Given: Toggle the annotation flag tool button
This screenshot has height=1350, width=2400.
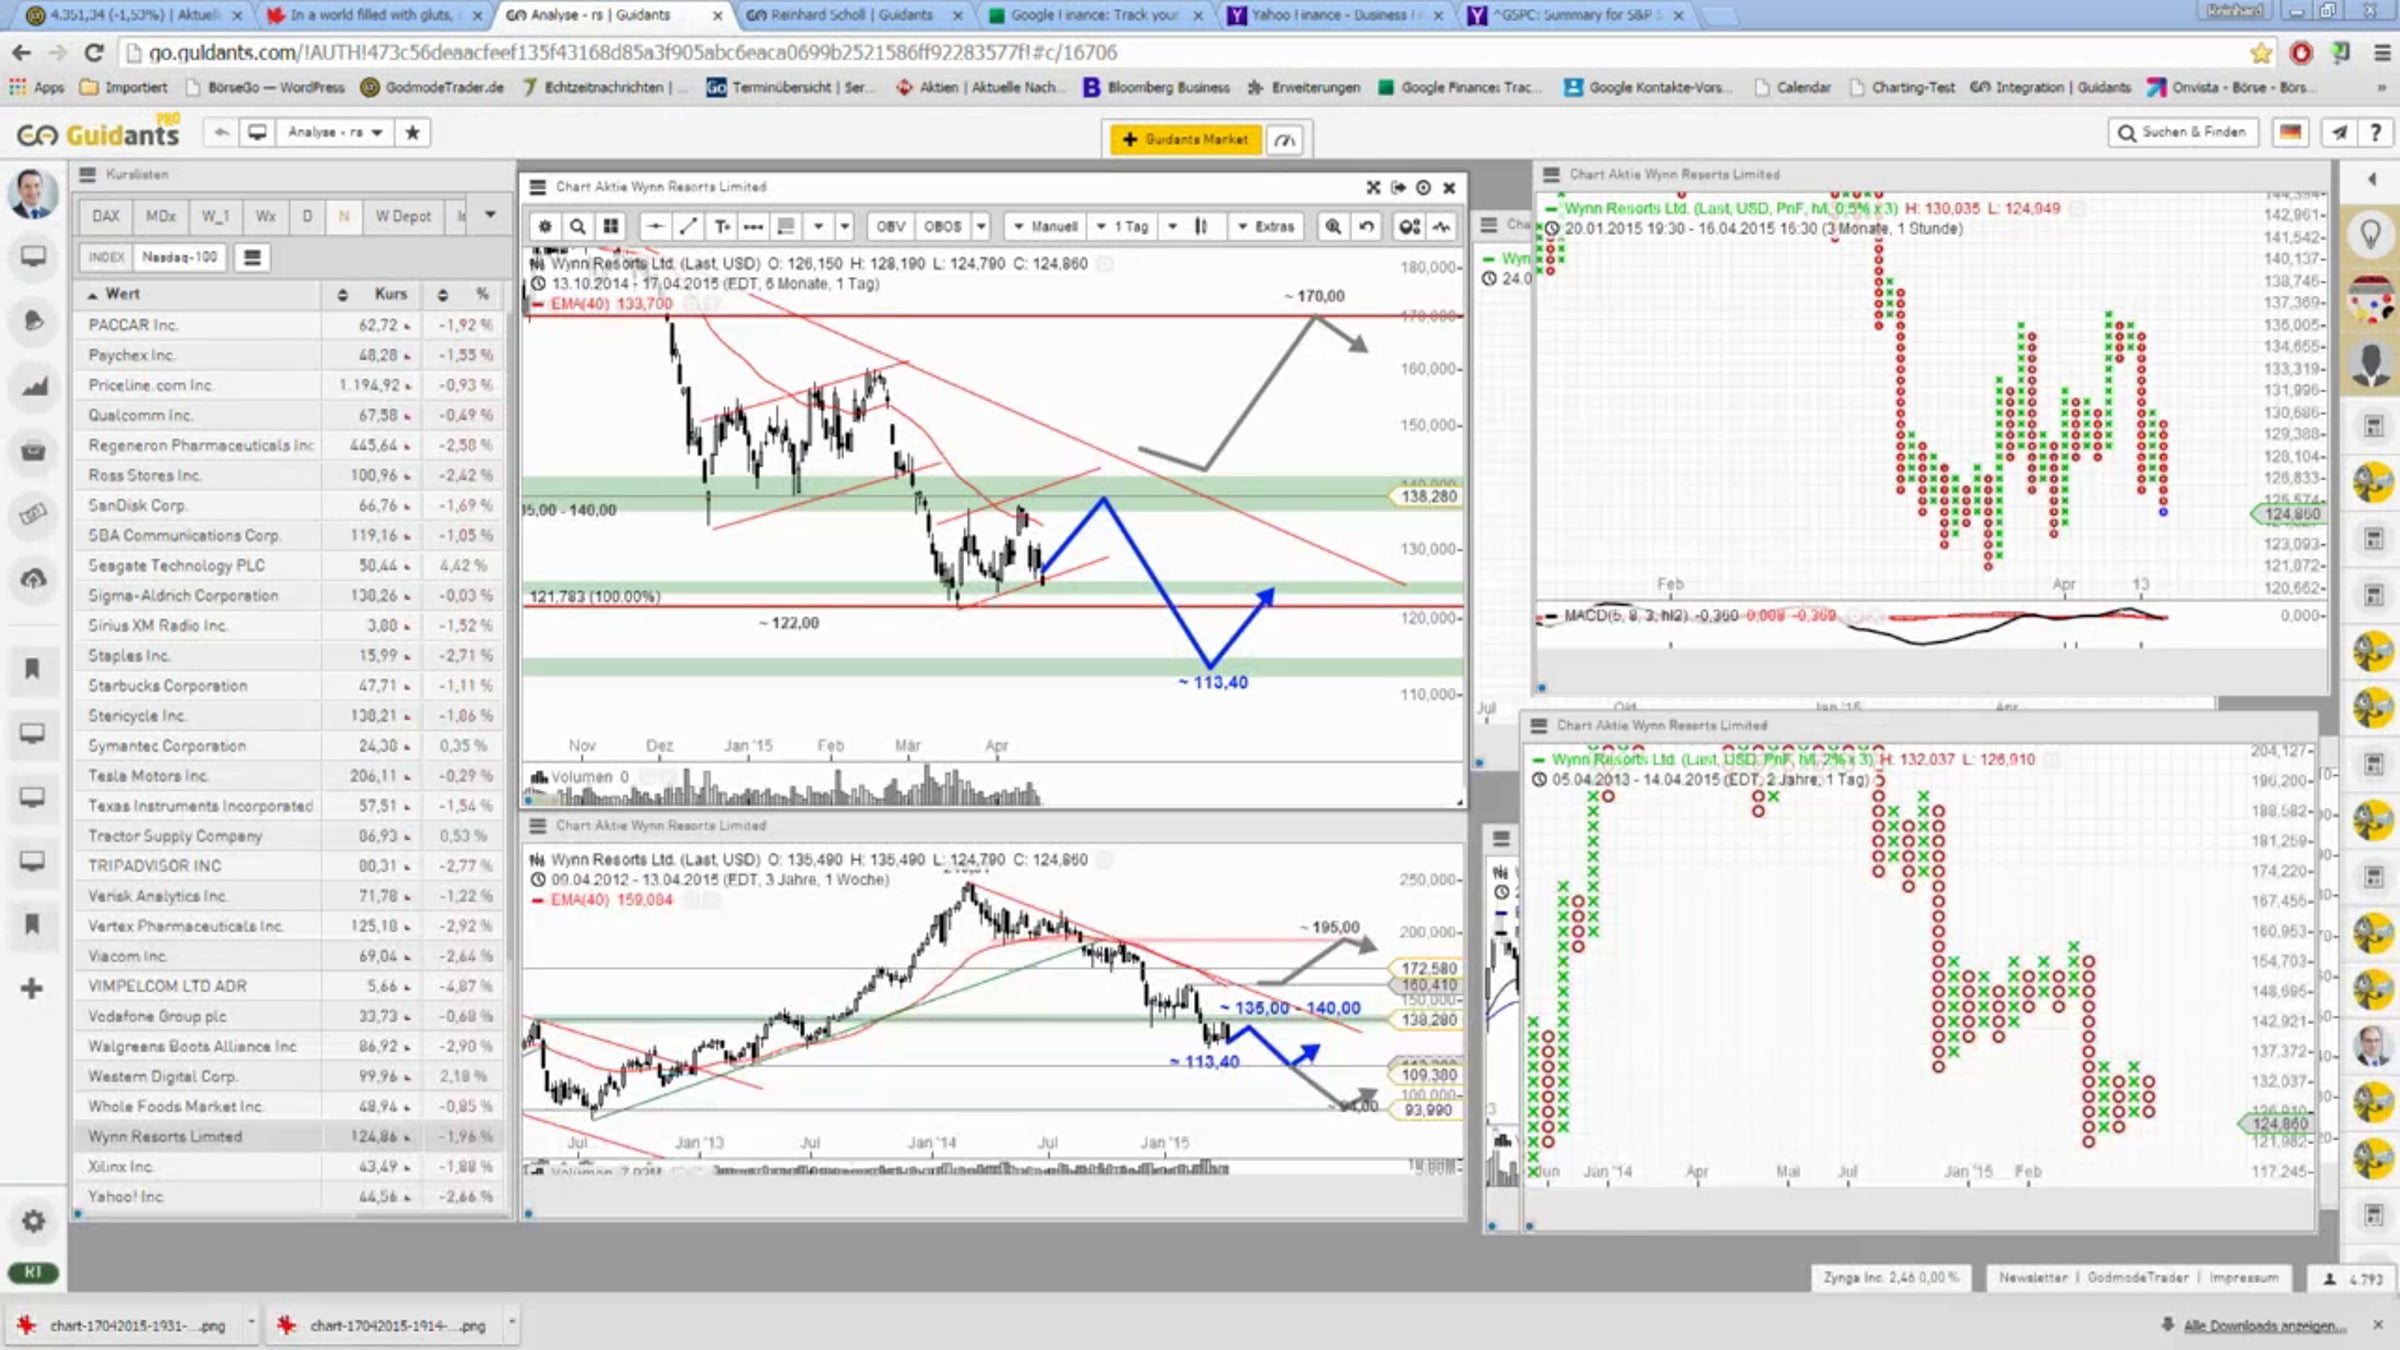Looking at the screenshot, I should click(786, 227).
